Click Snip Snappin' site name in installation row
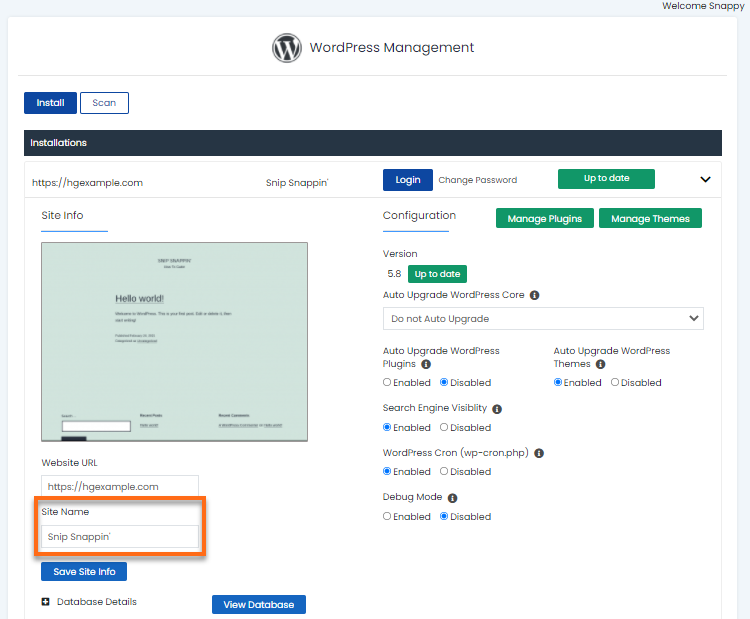Viewport: 750px width, 619px height. 297,183
